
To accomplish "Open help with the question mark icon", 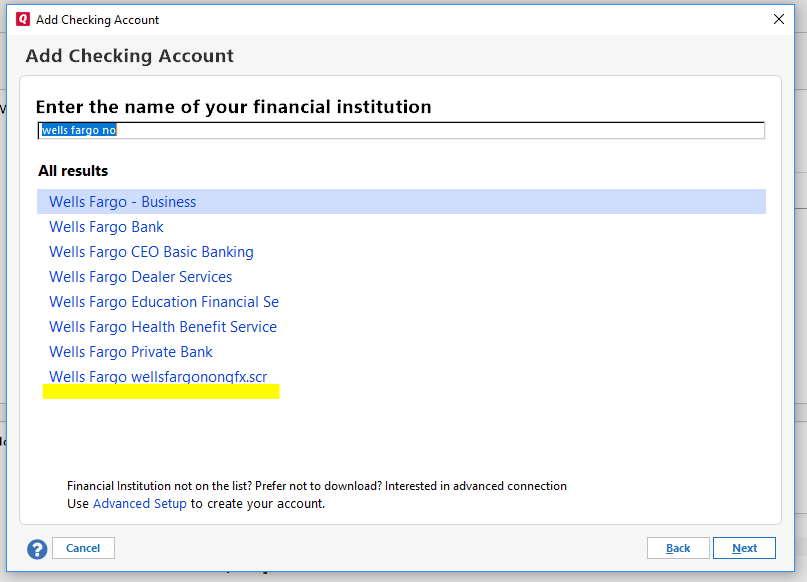I will (37, 549).
